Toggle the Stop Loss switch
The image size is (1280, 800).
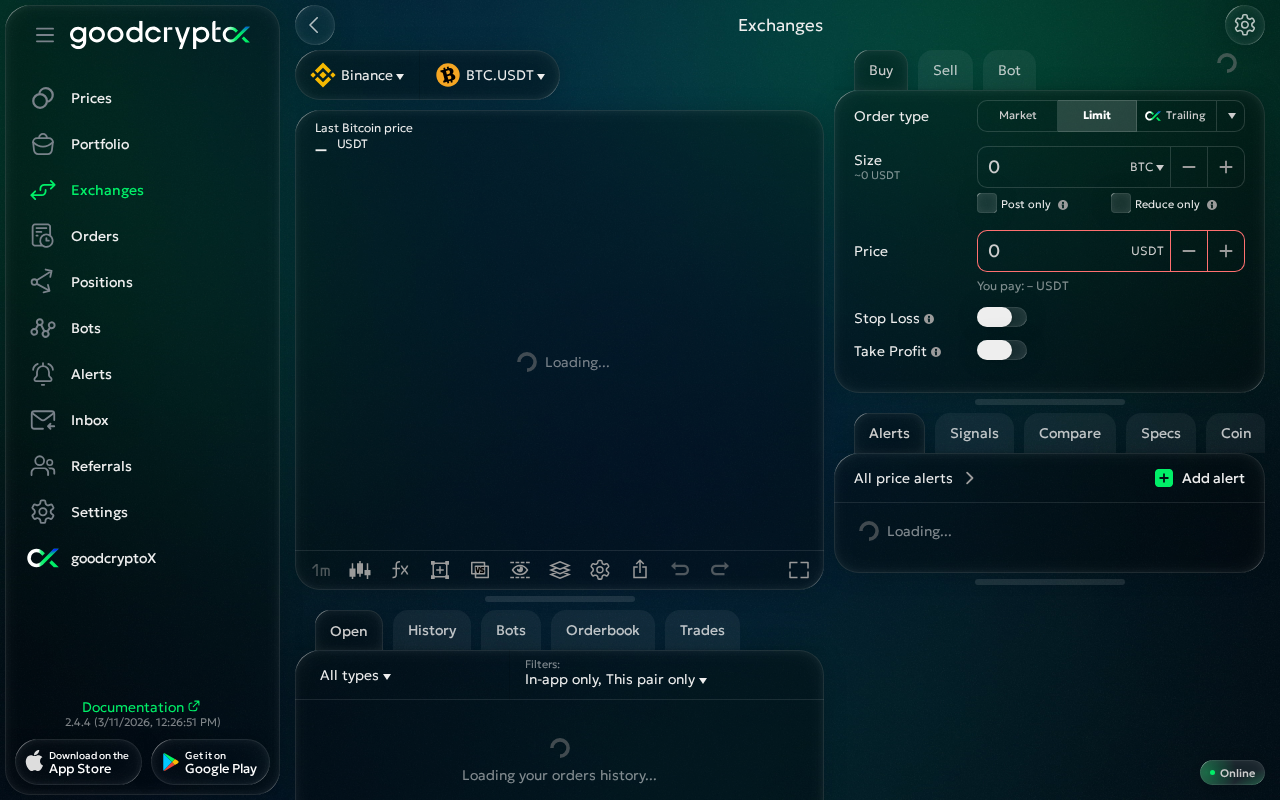click(x=1002, y=318)
